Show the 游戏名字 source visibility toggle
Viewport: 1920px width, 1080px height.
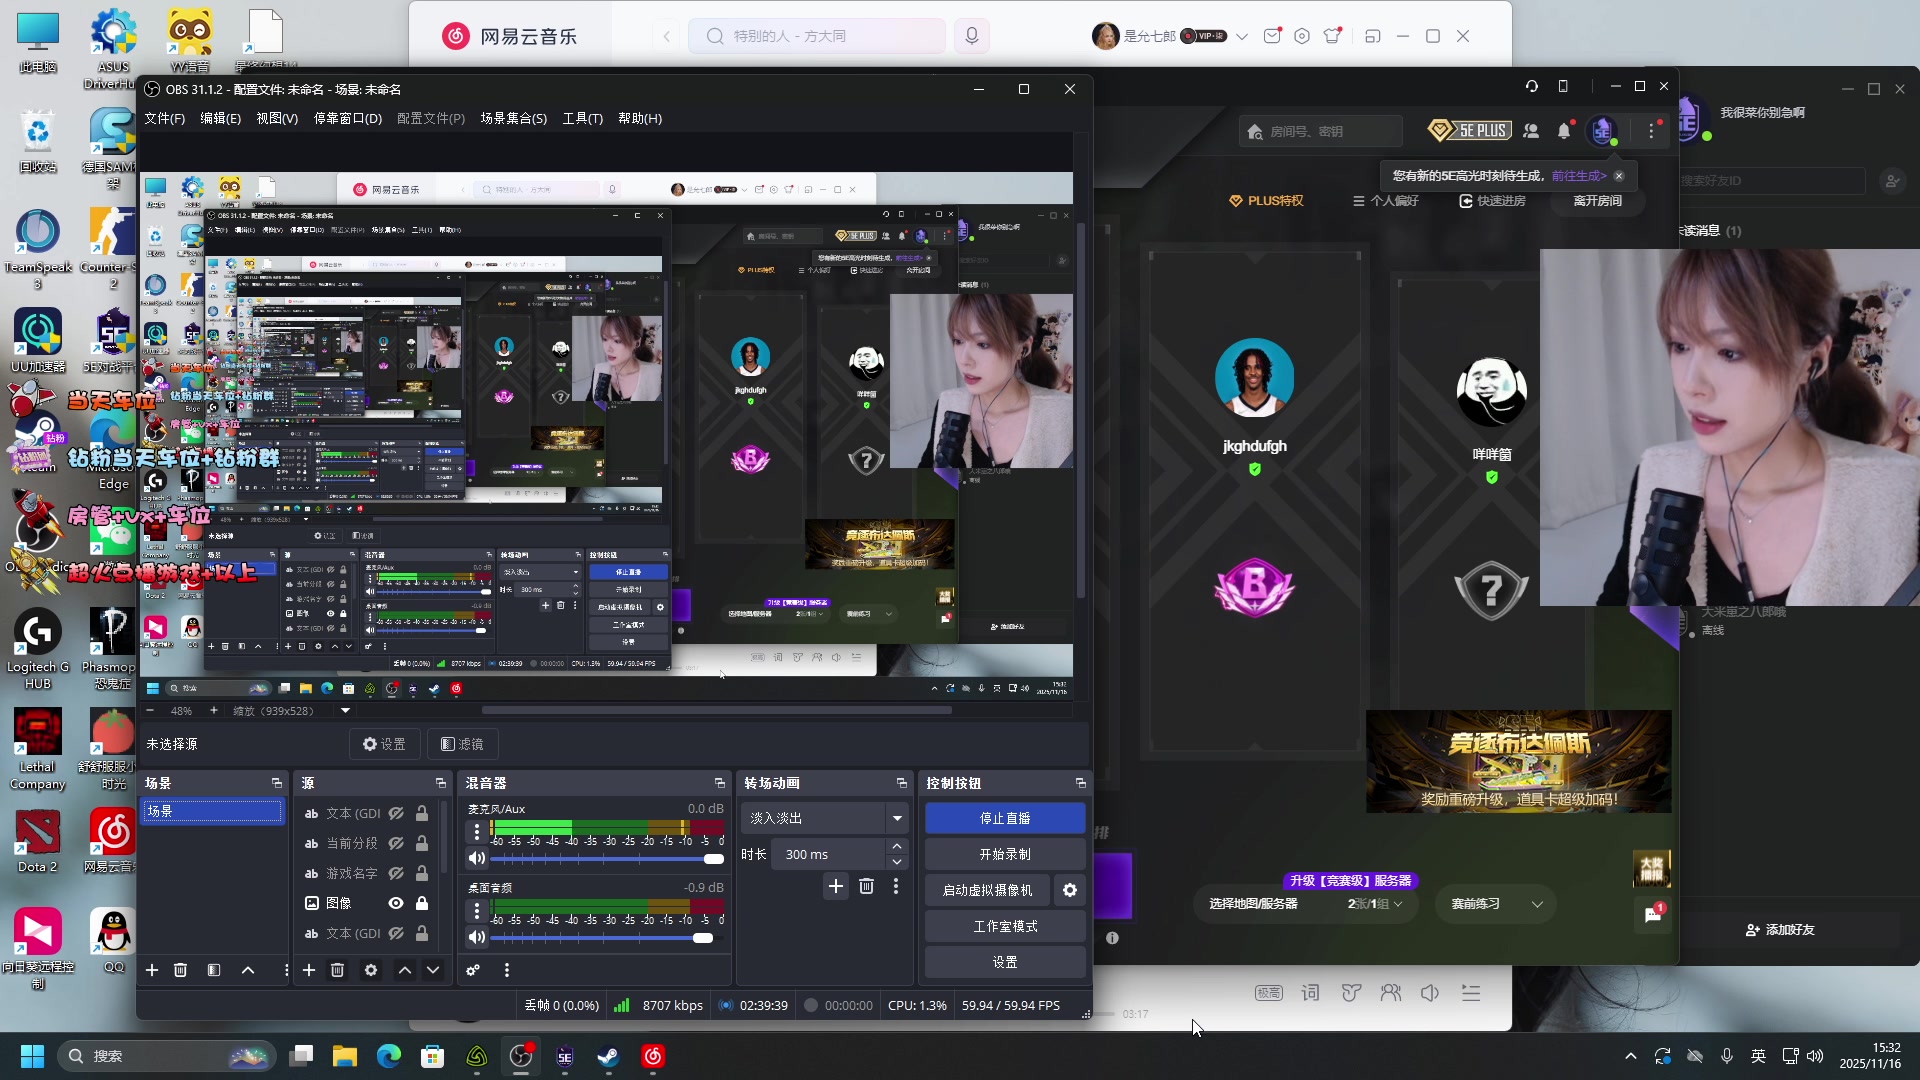click(396, 873)
